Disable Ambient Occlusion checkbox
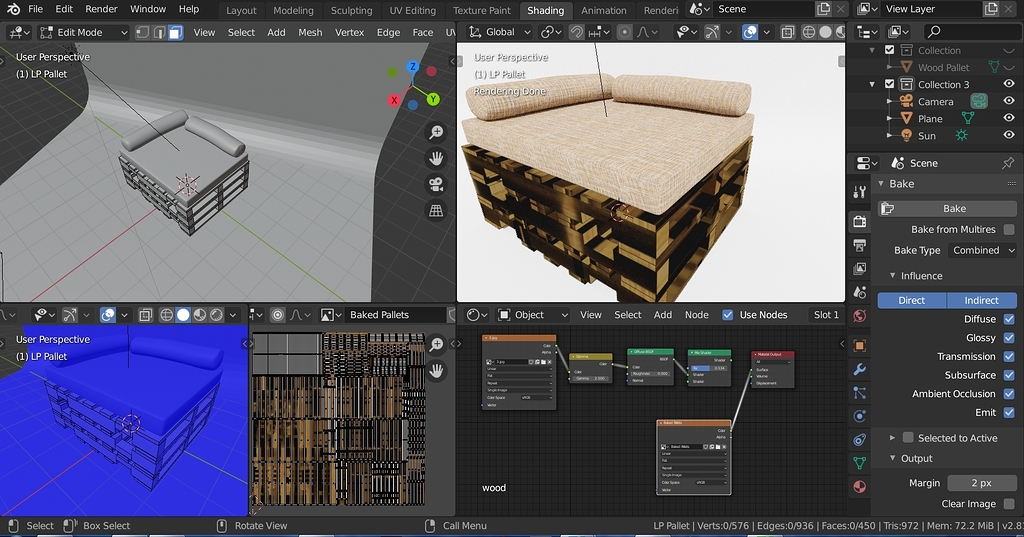1024x537 pixels. pyautogui.click(x=1009, y=394)
